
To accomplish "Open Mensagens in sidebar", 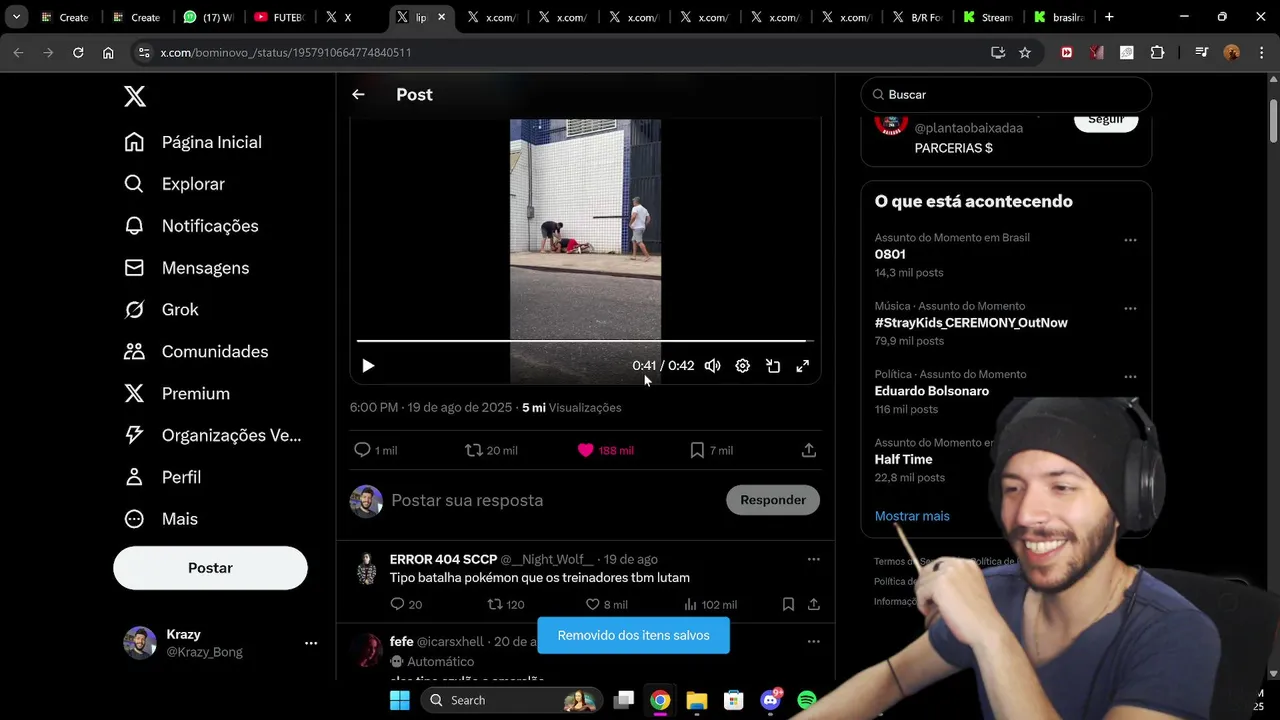I will [186, 268].
